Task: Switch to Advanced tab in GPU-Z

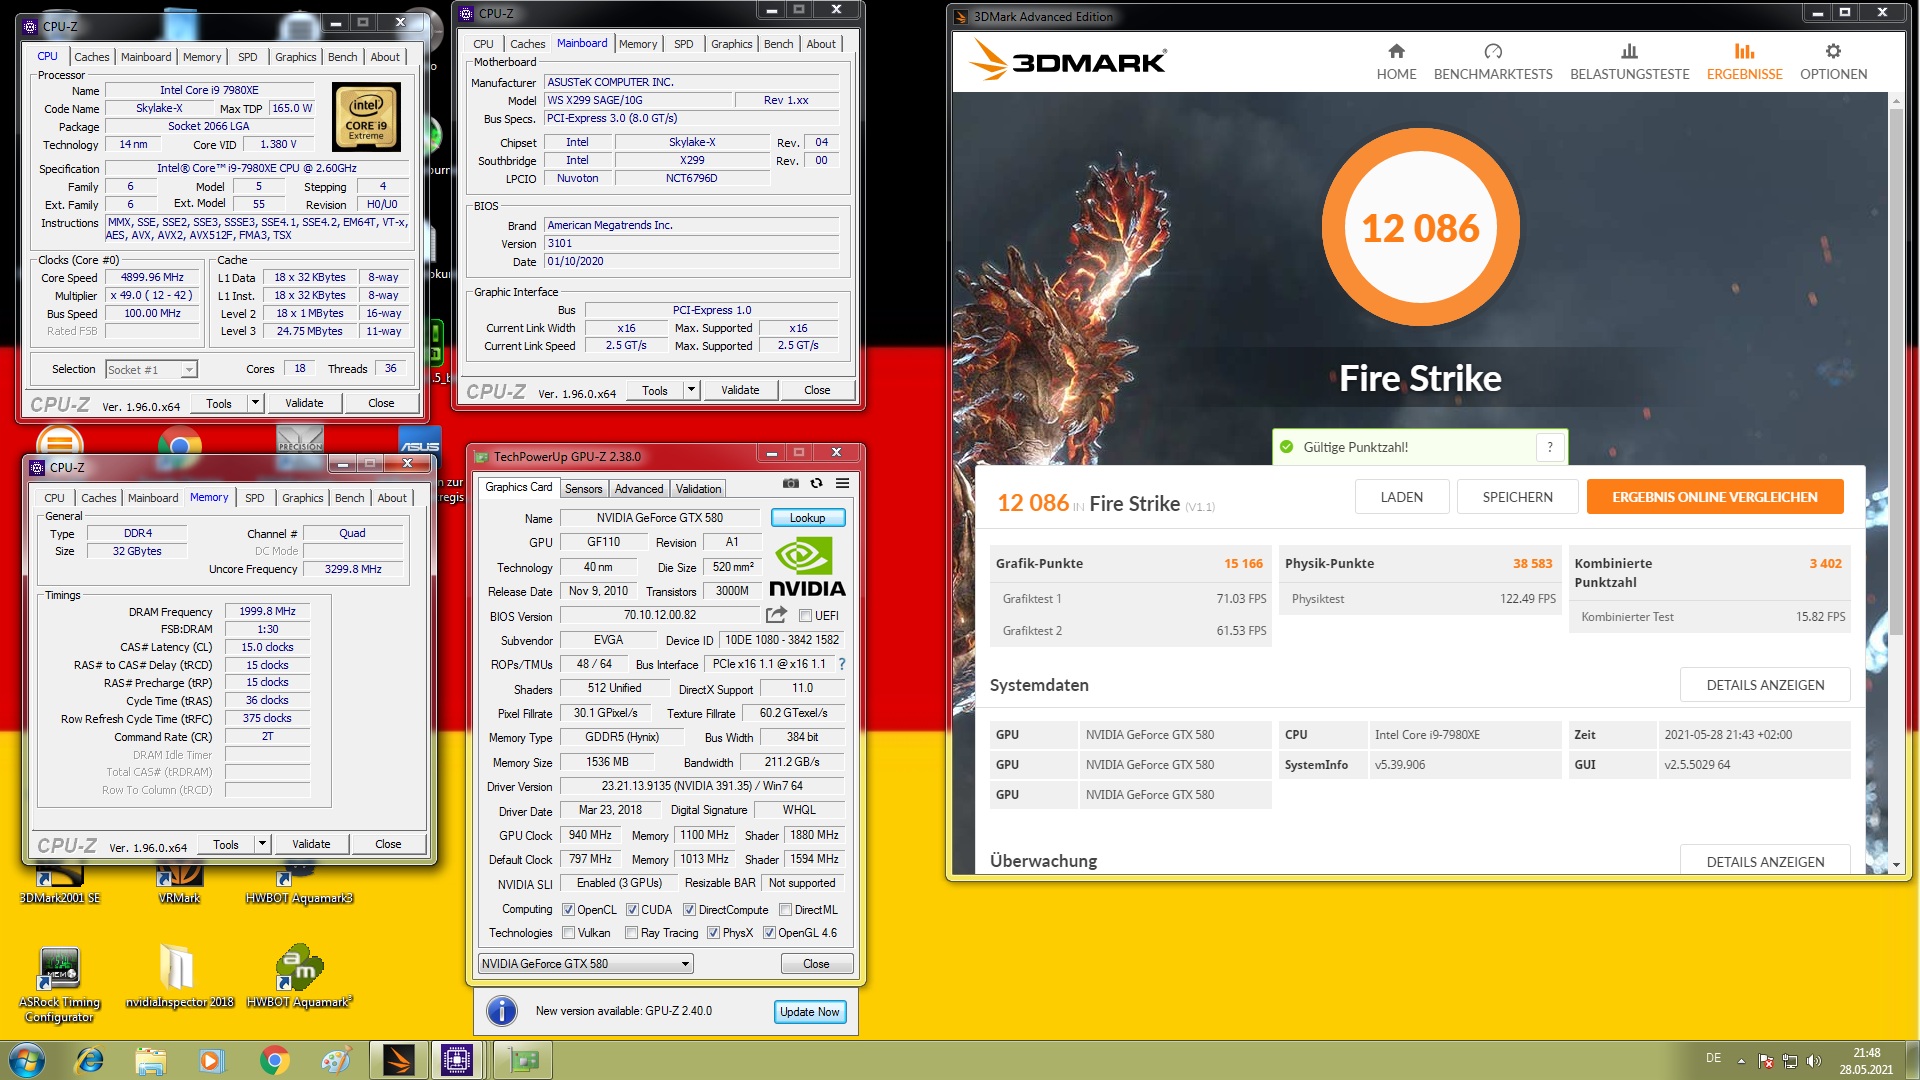Action: 639,489
